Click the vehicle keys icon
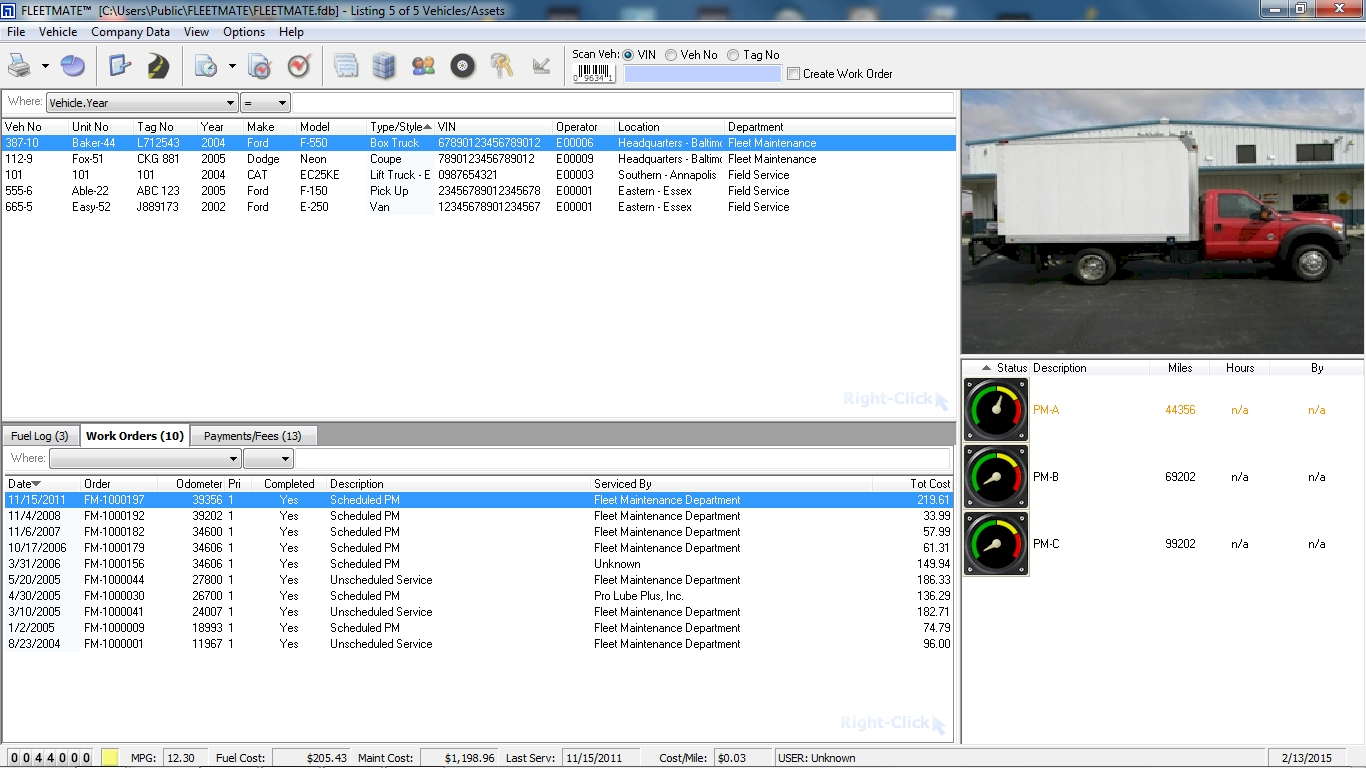 [500, 66]
